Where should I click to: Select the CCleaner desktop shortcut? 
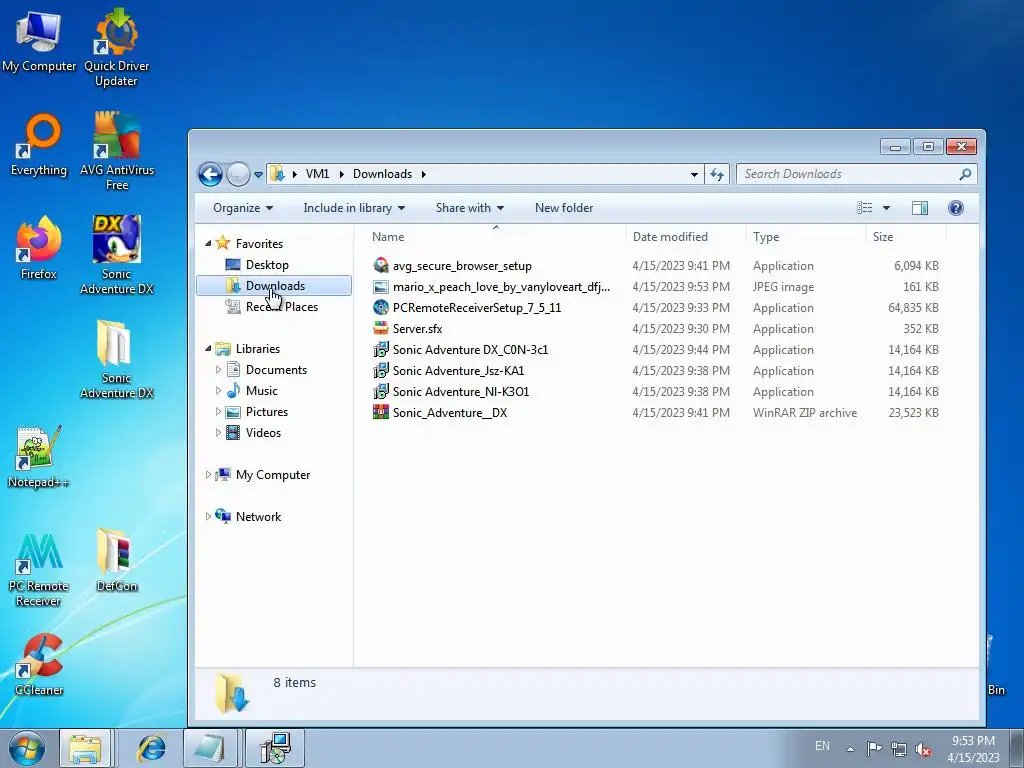click(39, 664)
